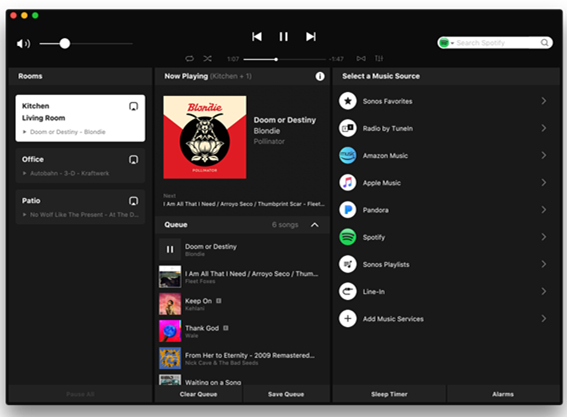Viewport: 567px width, 417px height.
Task: Click pause icon on Doom or Destiny queue item
Action: (170, 250)
